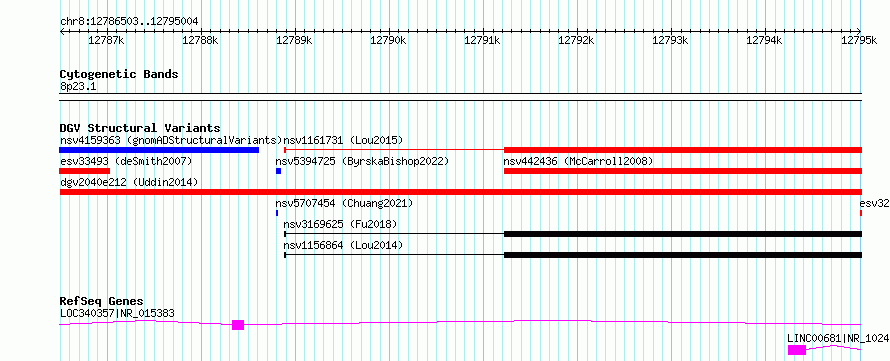Click the Cytogenetic Bands track title
890x361 pixels.
point(119,74)
